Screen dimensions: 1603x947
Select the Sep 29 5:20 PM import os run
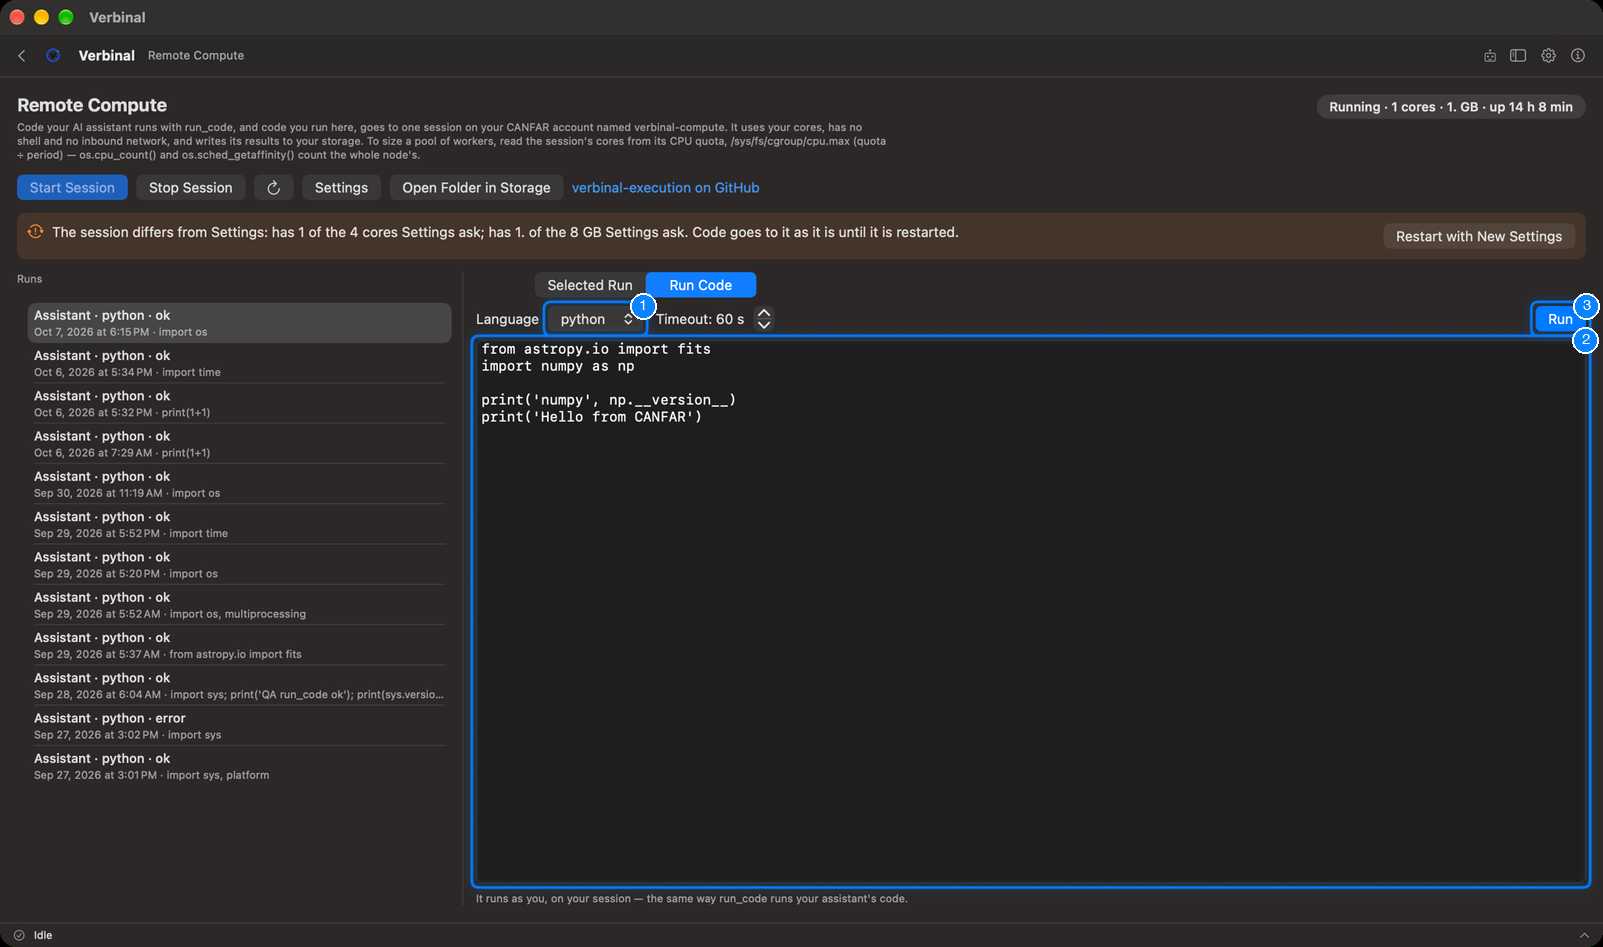pyautogui.click(x=239, y=565)
